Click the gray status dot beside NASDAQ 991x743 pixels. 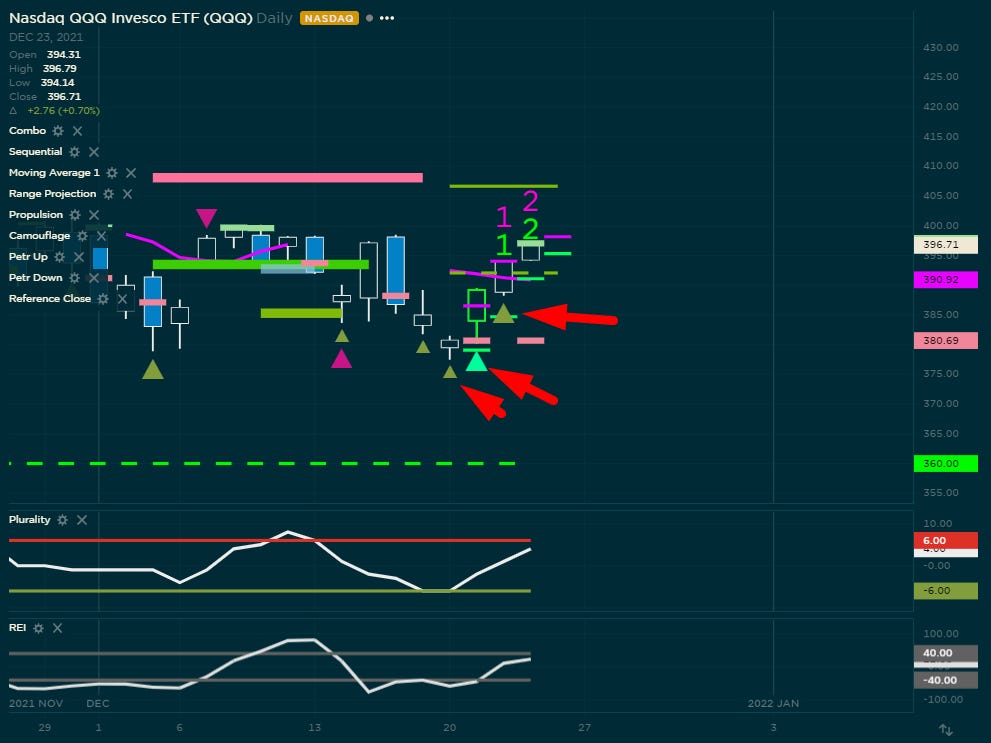click(x=369, y=18)
